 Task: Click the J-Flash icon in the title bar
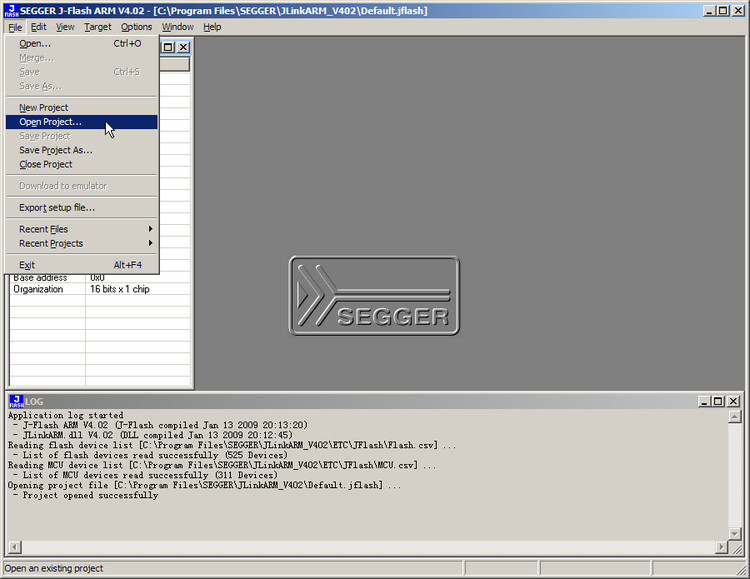[x=11, y=11]
